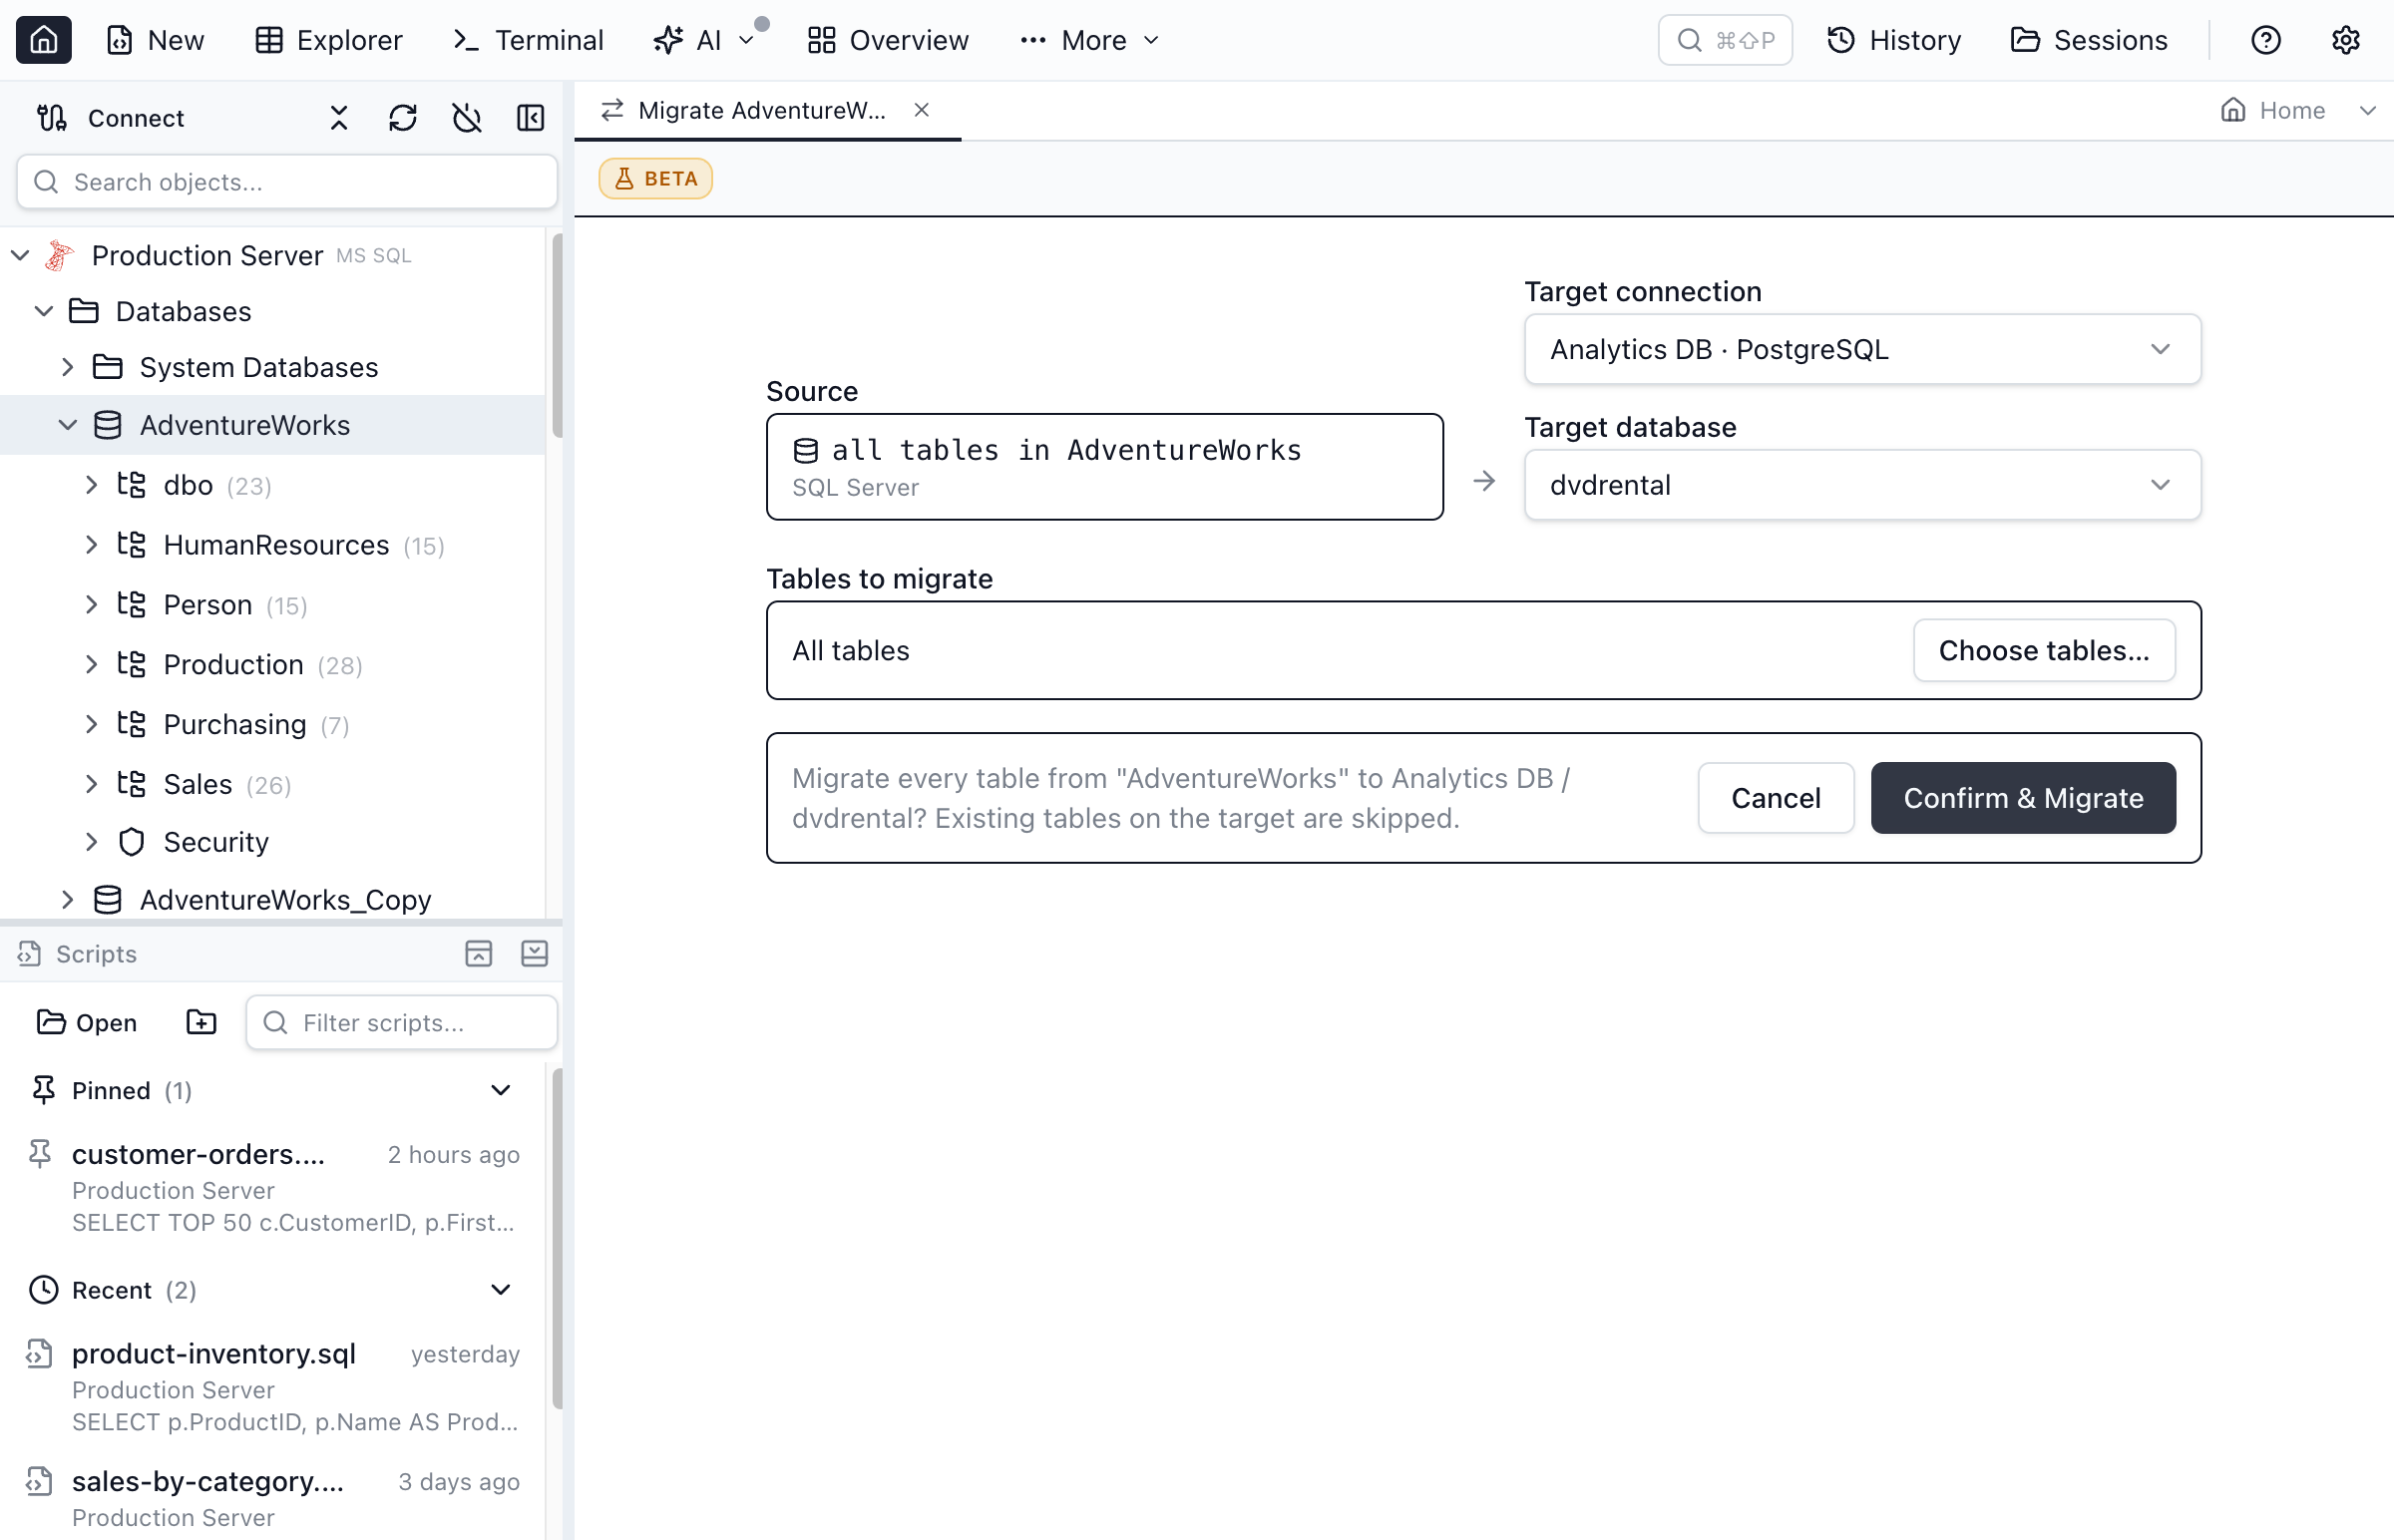Refresh the connection tree
This screenshot has width=2394, height=1540.
tap(403, 118)
